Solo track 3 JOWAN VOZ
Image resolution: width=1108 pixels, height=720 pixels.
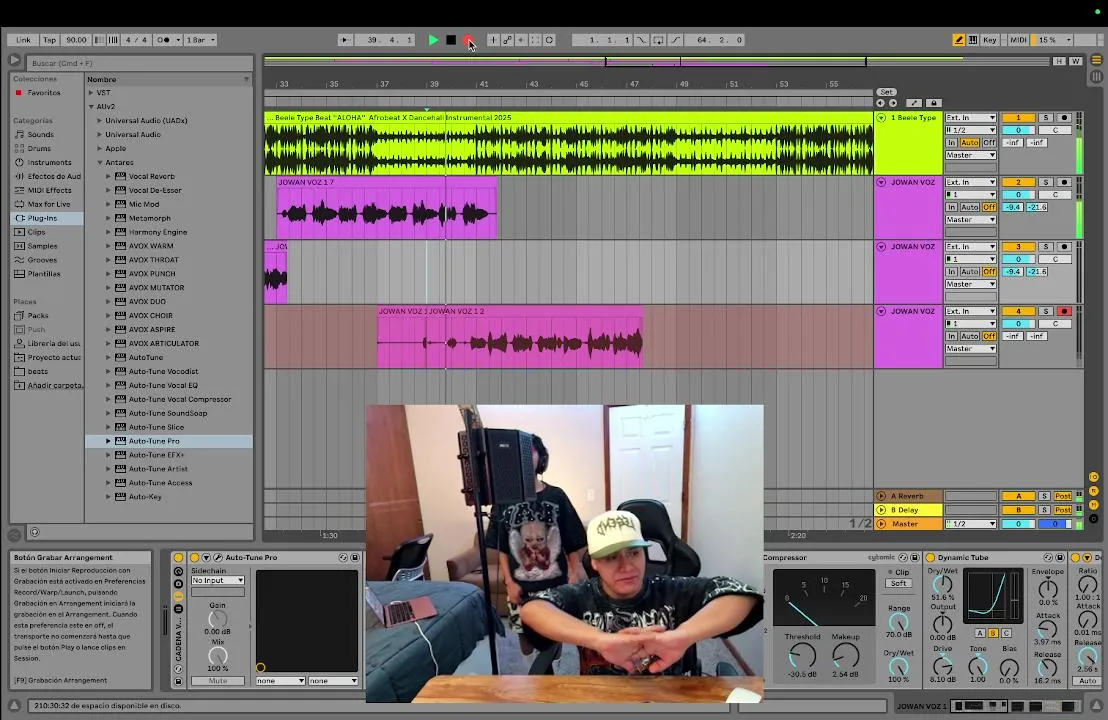(x=1046, y=247)
